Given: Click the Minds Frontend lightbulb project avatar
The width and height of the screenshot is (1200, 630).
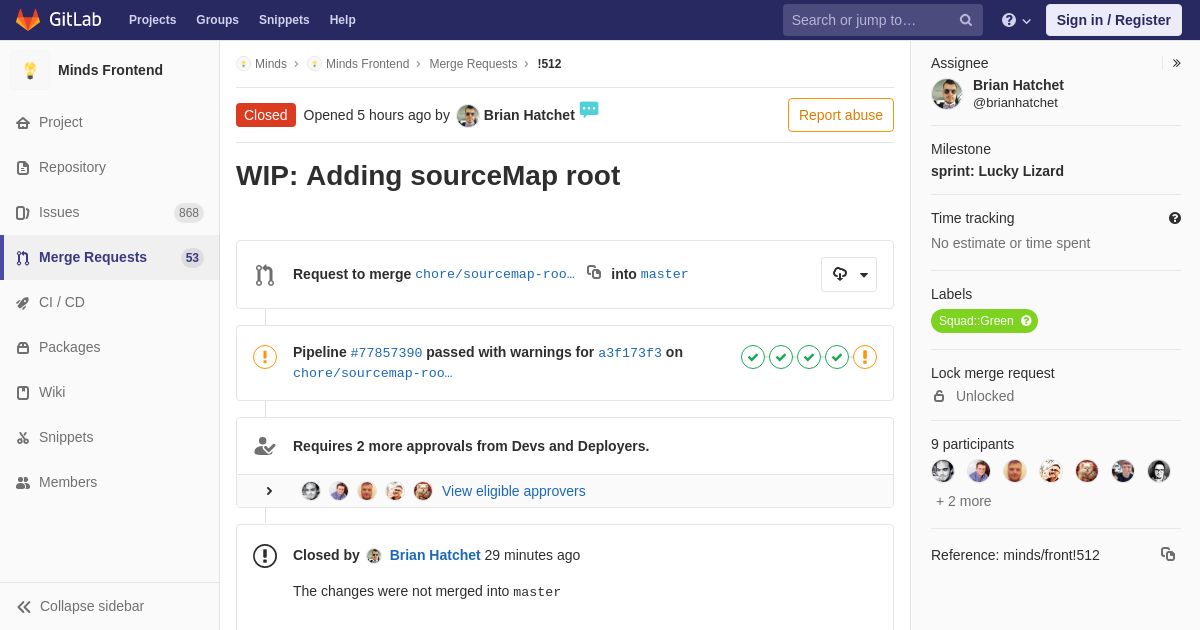Looking at the screenshot, I should [30, 70].
